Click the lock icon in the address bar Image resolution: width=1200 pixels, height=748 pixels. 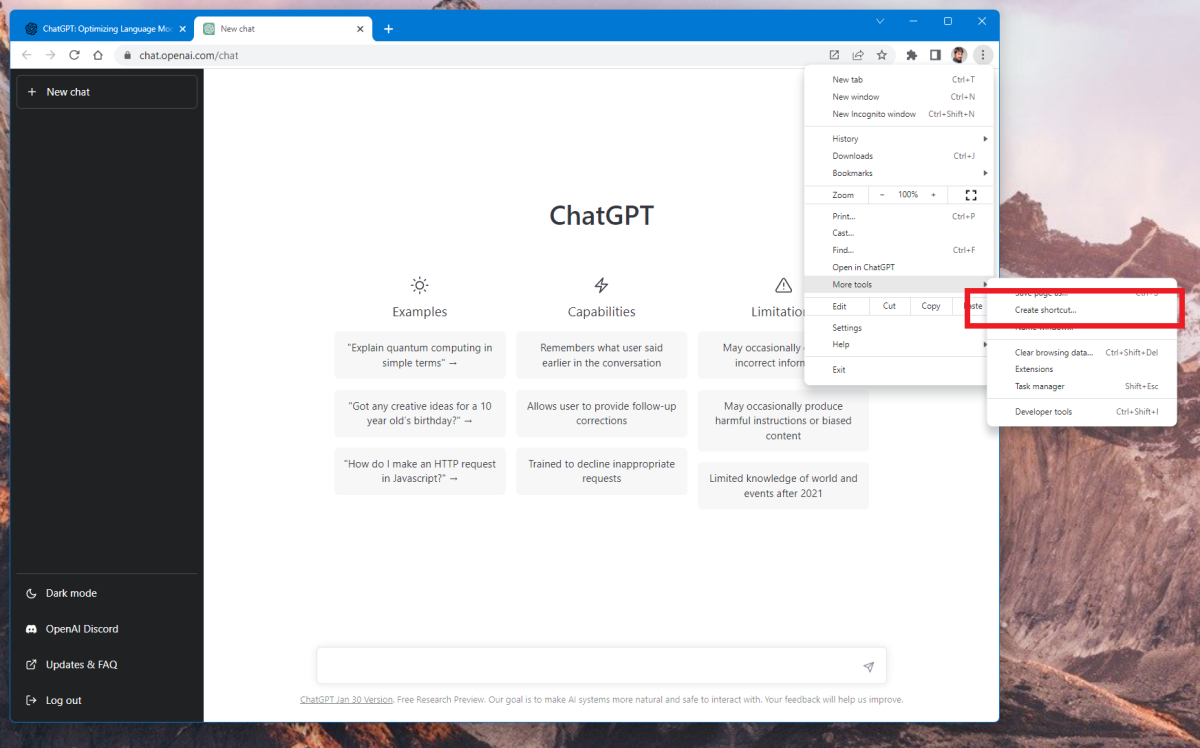(127, 56)
